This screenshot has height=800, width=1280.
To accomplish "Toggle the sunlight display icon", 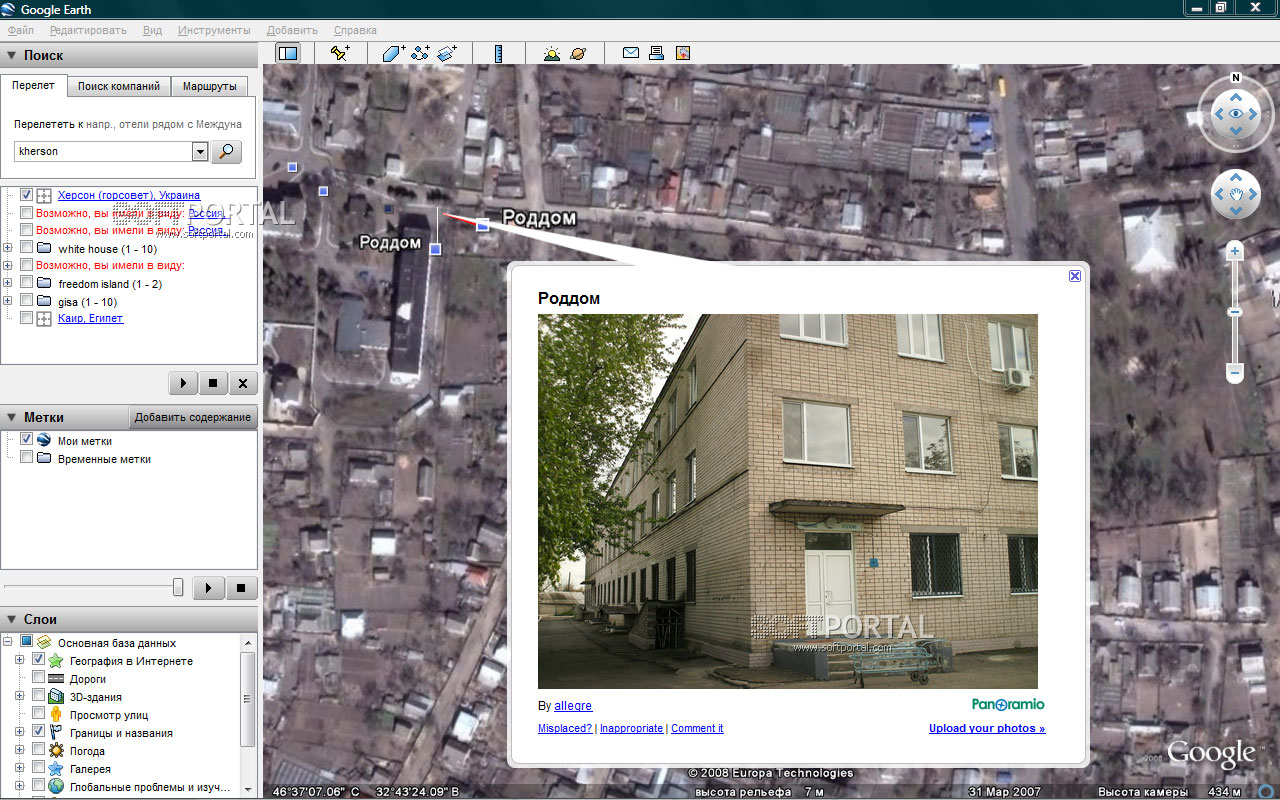I will tap(552, 53).
